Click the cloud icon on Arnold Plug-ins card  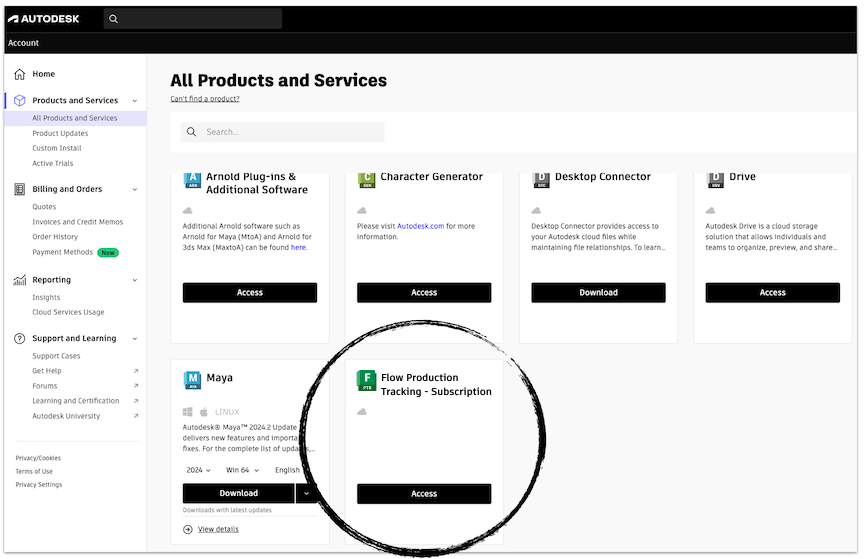pyautogui.click(x=188, y=211)
